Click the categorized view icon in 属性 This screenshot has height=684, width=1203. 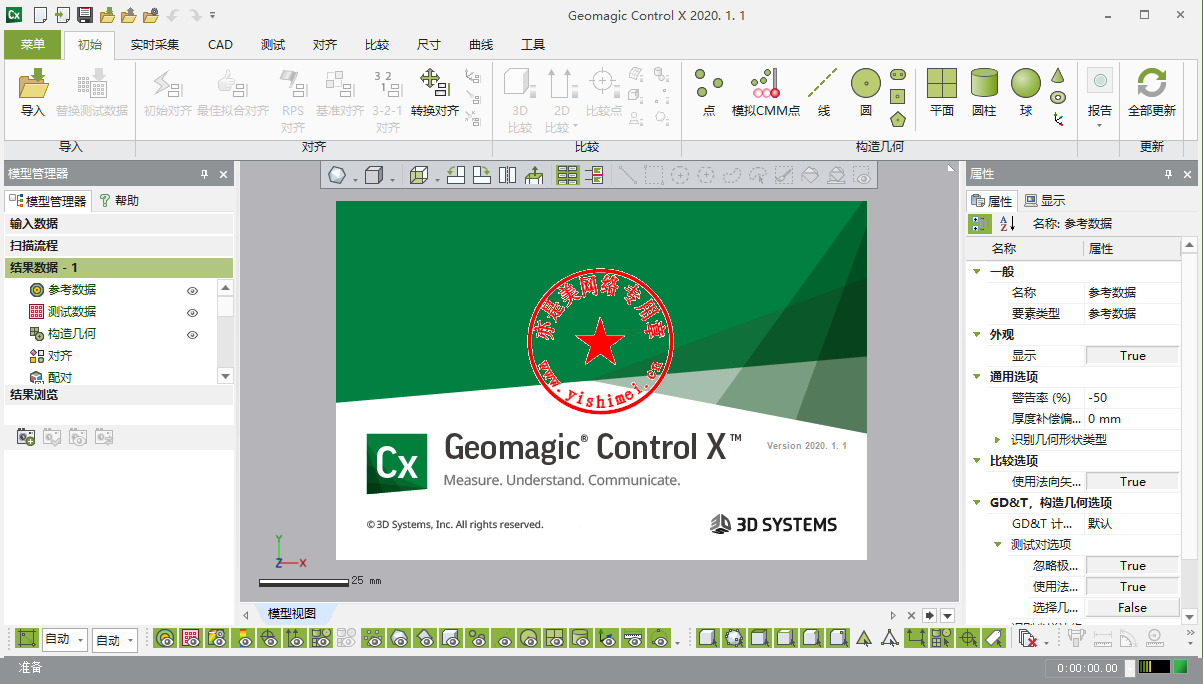(x=980, y=224)
